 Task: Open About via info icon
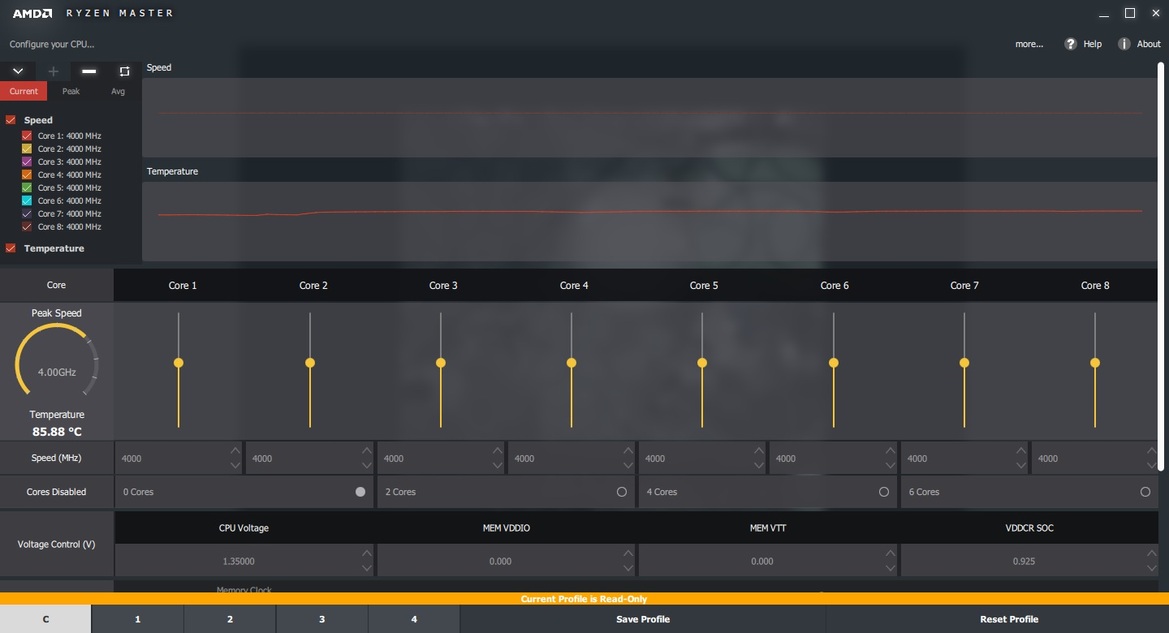pyautogui.click(x=1124, y=44)
